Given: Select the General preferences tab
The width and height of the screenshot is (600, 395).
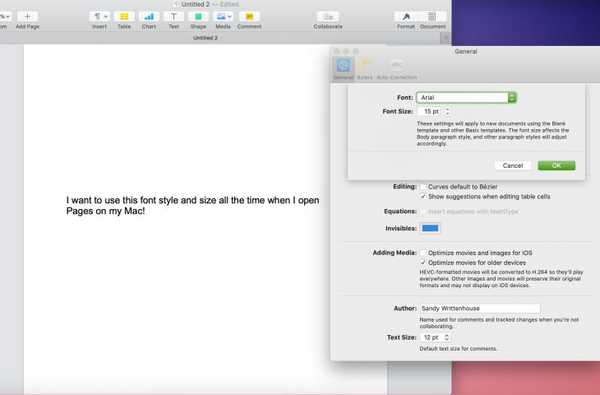Looking at the screenshot, I should coord(343,69).
